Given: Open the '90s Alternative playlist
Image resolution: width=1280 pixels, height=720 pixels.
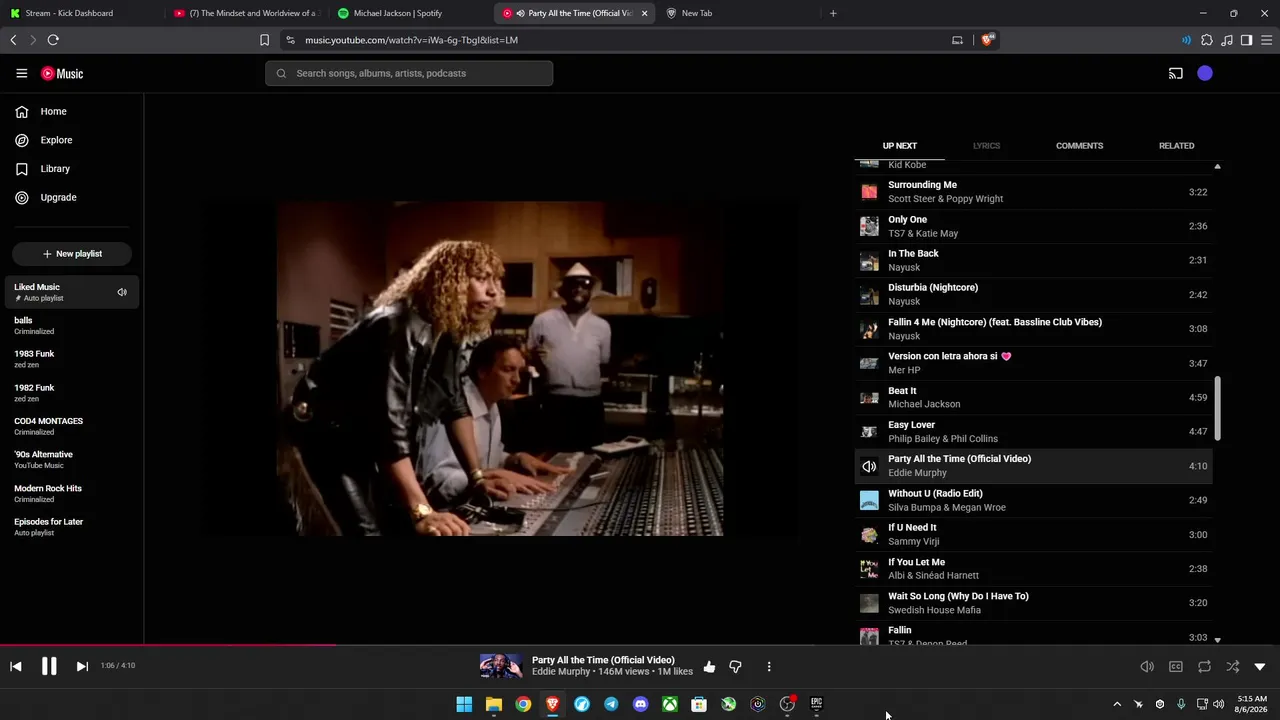Looking at the screenshot, I should click(x=72, y=460).
